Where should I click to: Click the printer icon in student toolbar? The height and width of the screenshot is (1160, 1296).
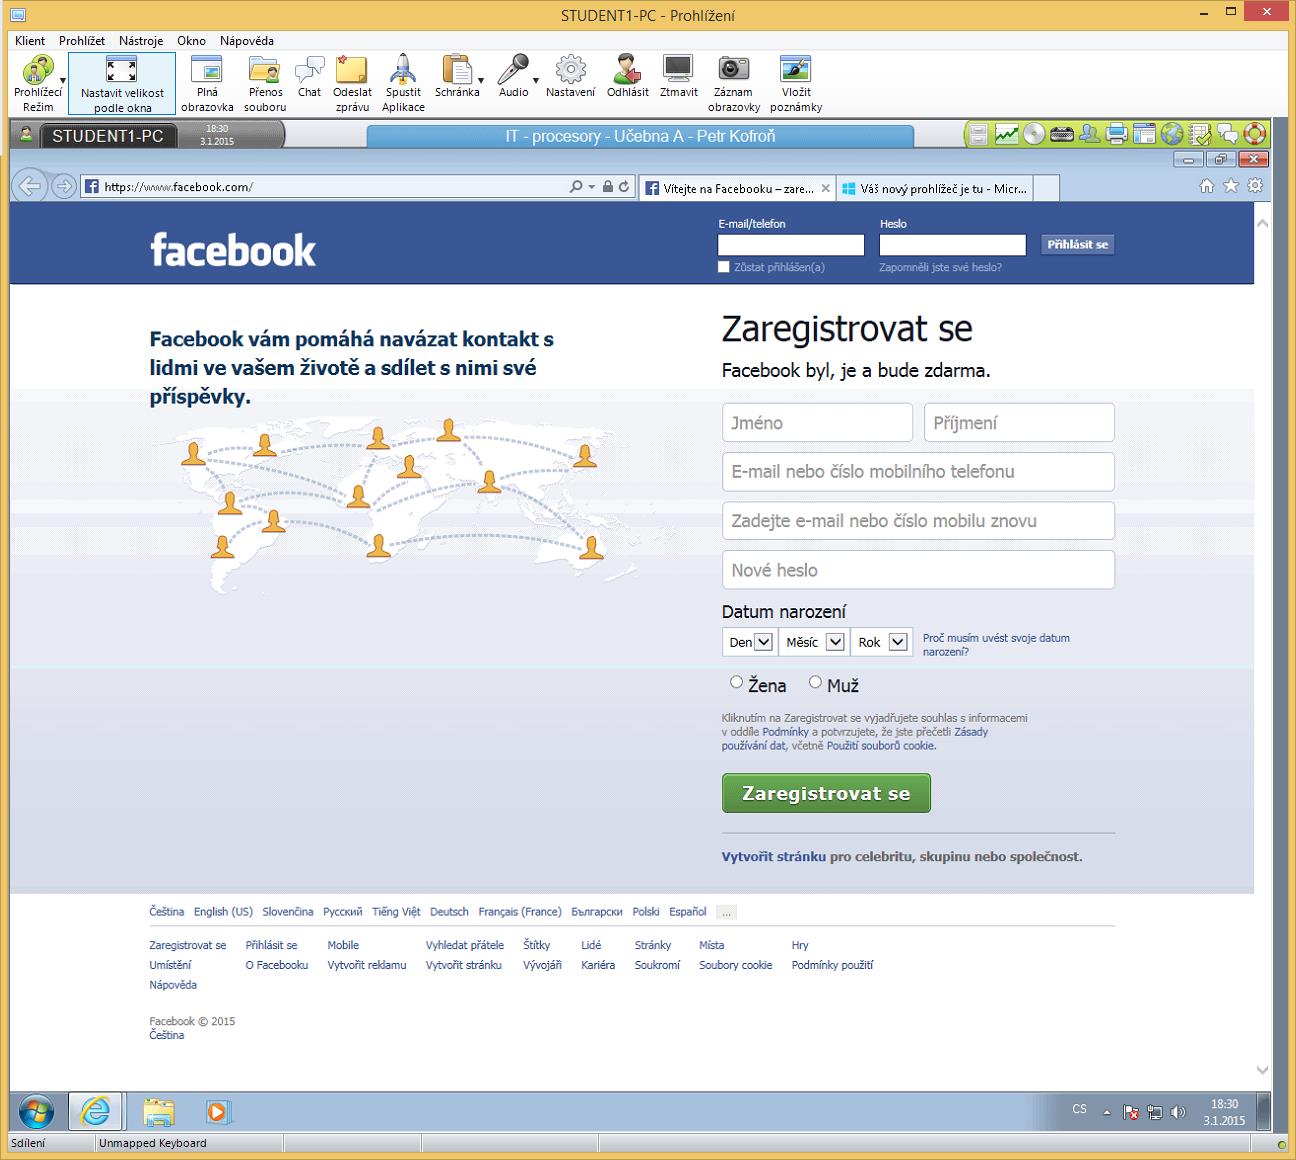1117,133
